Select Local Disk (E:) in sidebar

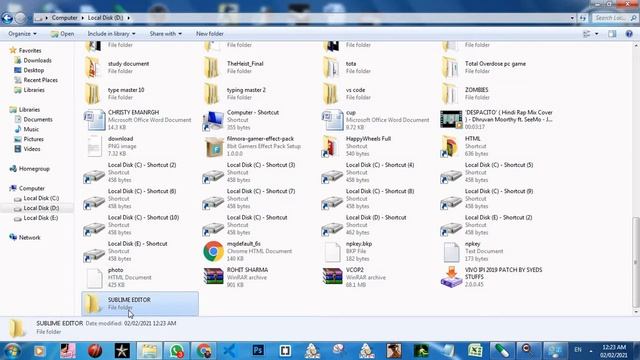pos(40,218)
